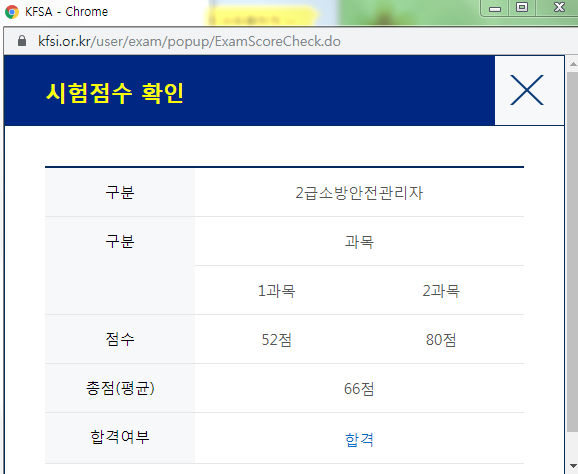The height and width of the screenshot is (474, 578).
Task: Select the 2급소방안전관리자 cell
Action: tap(359, 193)
